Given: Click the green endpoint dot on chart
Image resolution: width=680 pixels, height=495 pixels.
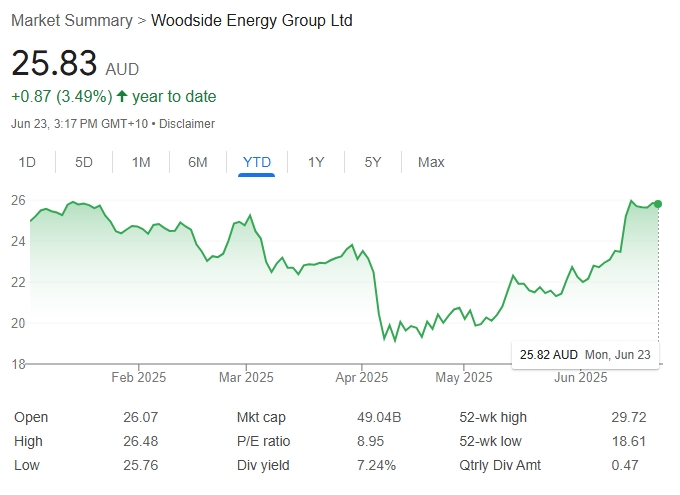Looking at the screenshot, I should (x=657, y=203).
